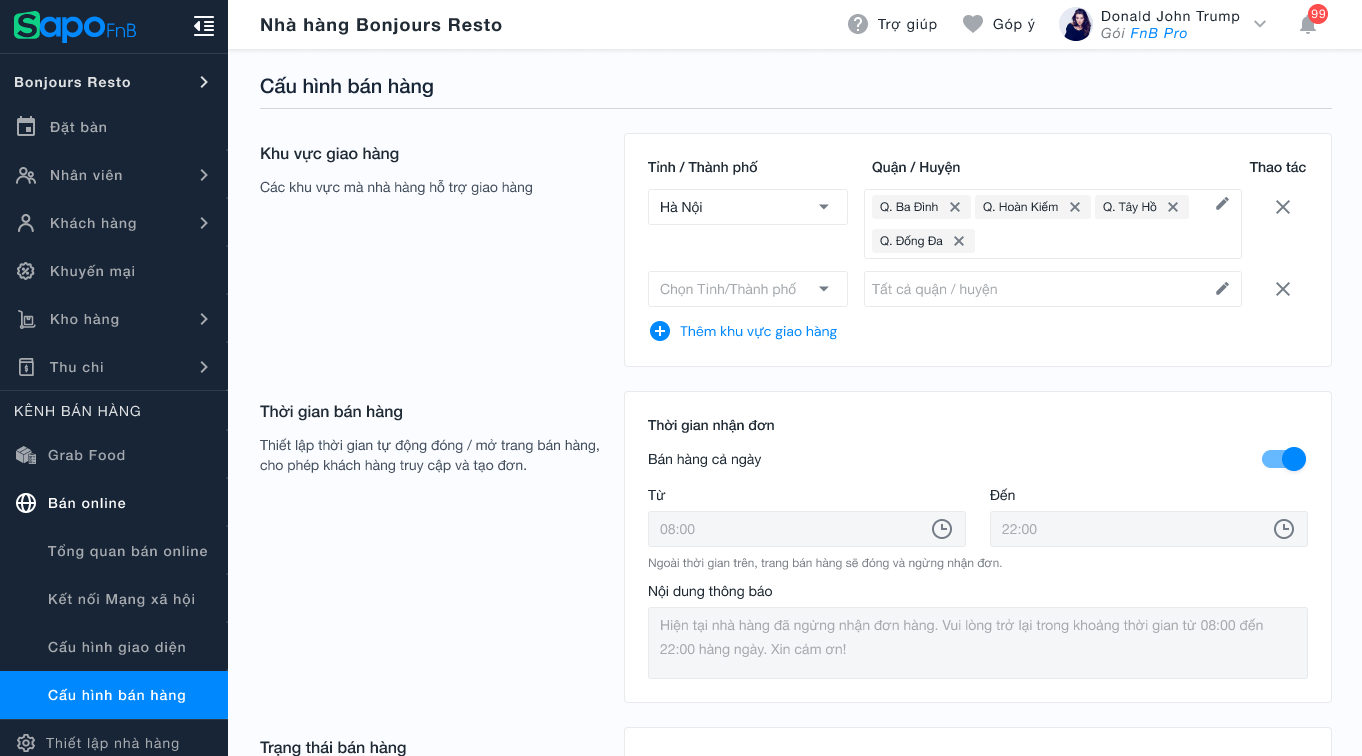Expand the Donald John Trump account menu
Viewport: 1362px width, 756px height.
click(1260, 24)
